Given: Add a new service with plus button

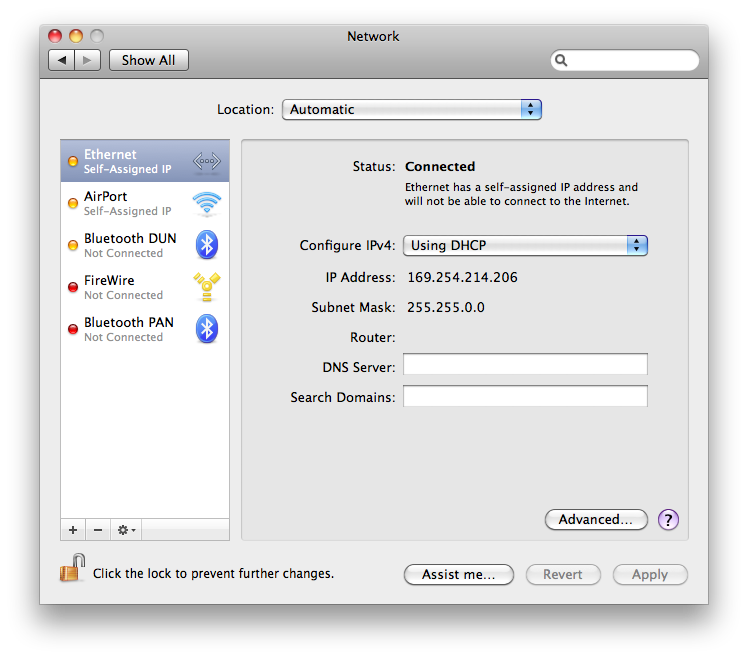Looking at the screenshot, I should (x=73, y=530).
